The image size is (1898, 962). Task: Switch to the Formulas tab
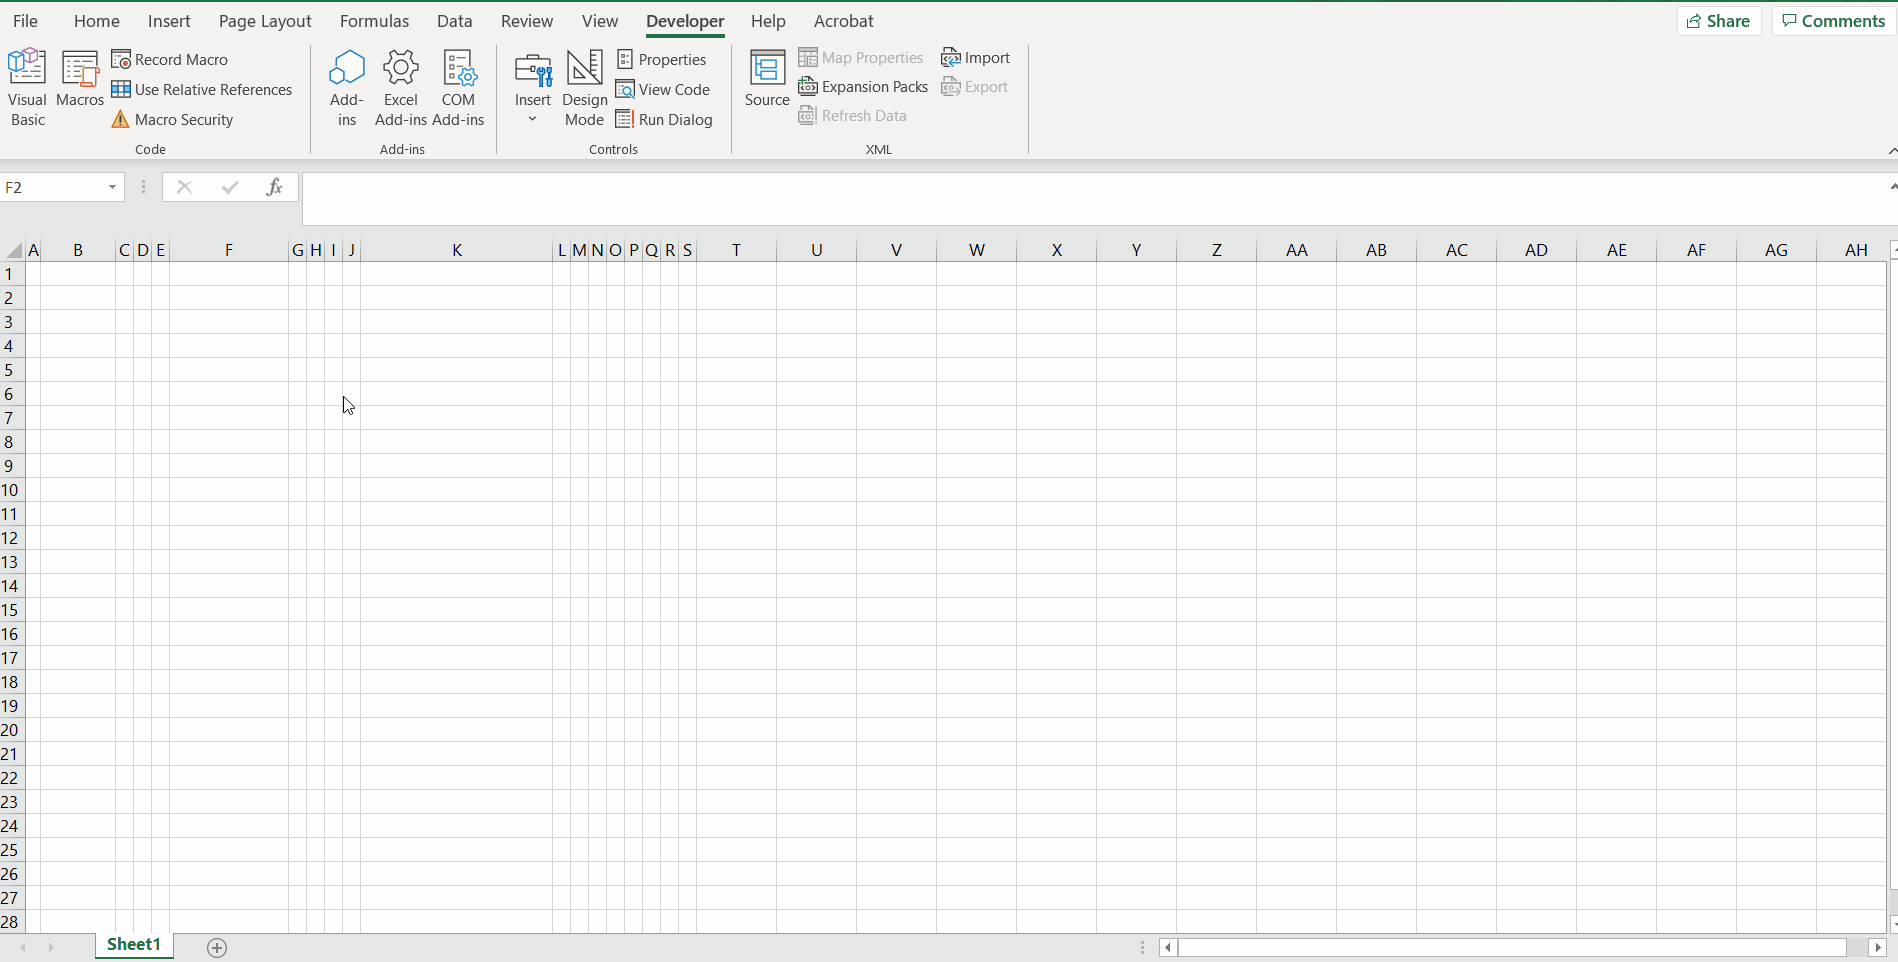pos(374,20)
